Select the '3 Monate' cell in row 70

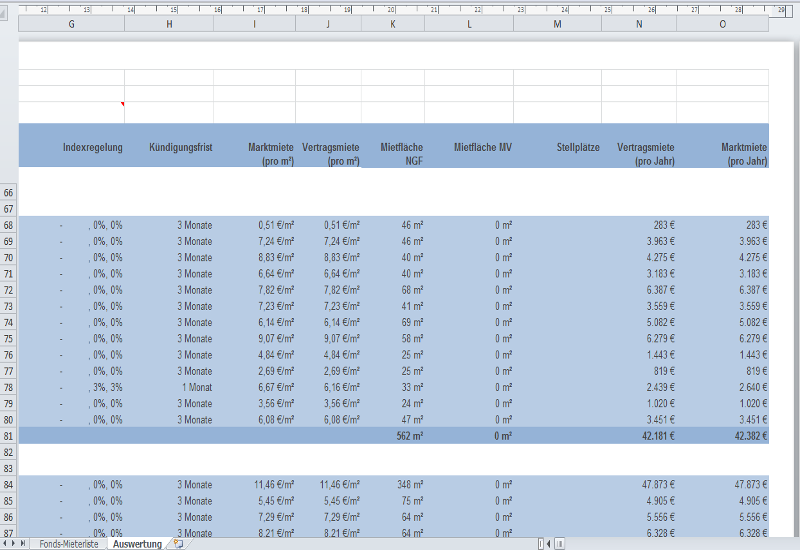(169, 258)
